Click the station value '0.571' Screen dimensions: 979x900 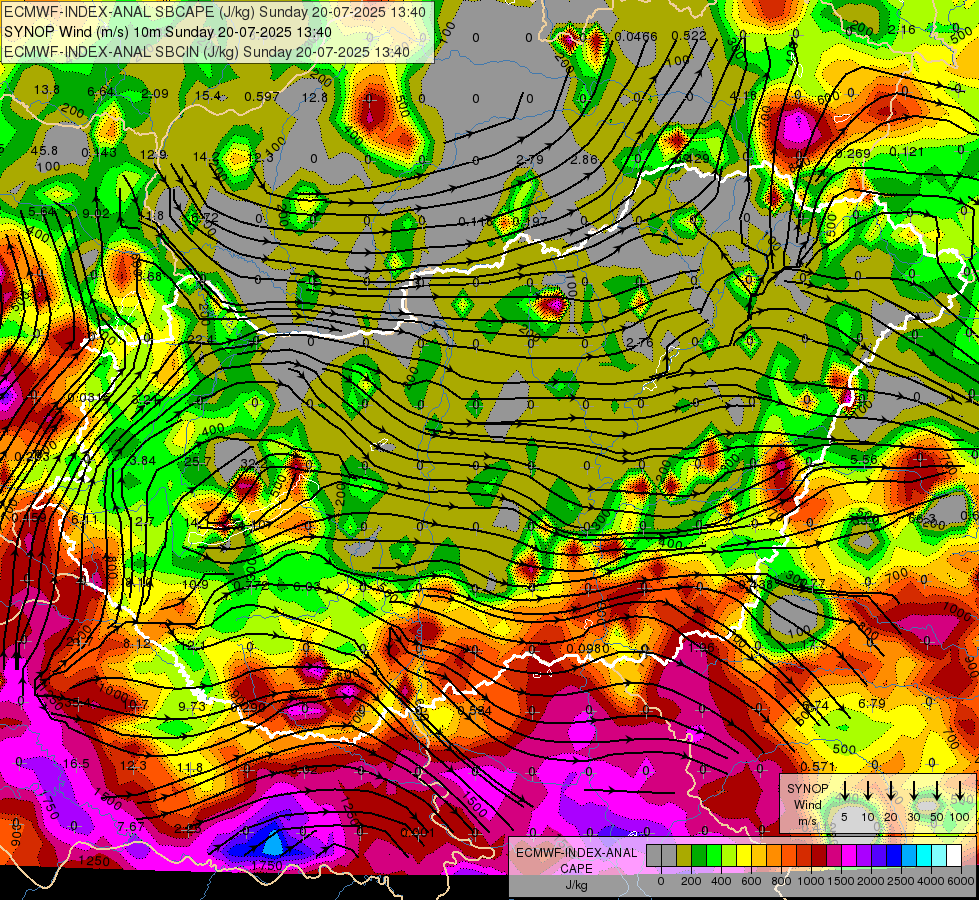click(x=818, y=766)
